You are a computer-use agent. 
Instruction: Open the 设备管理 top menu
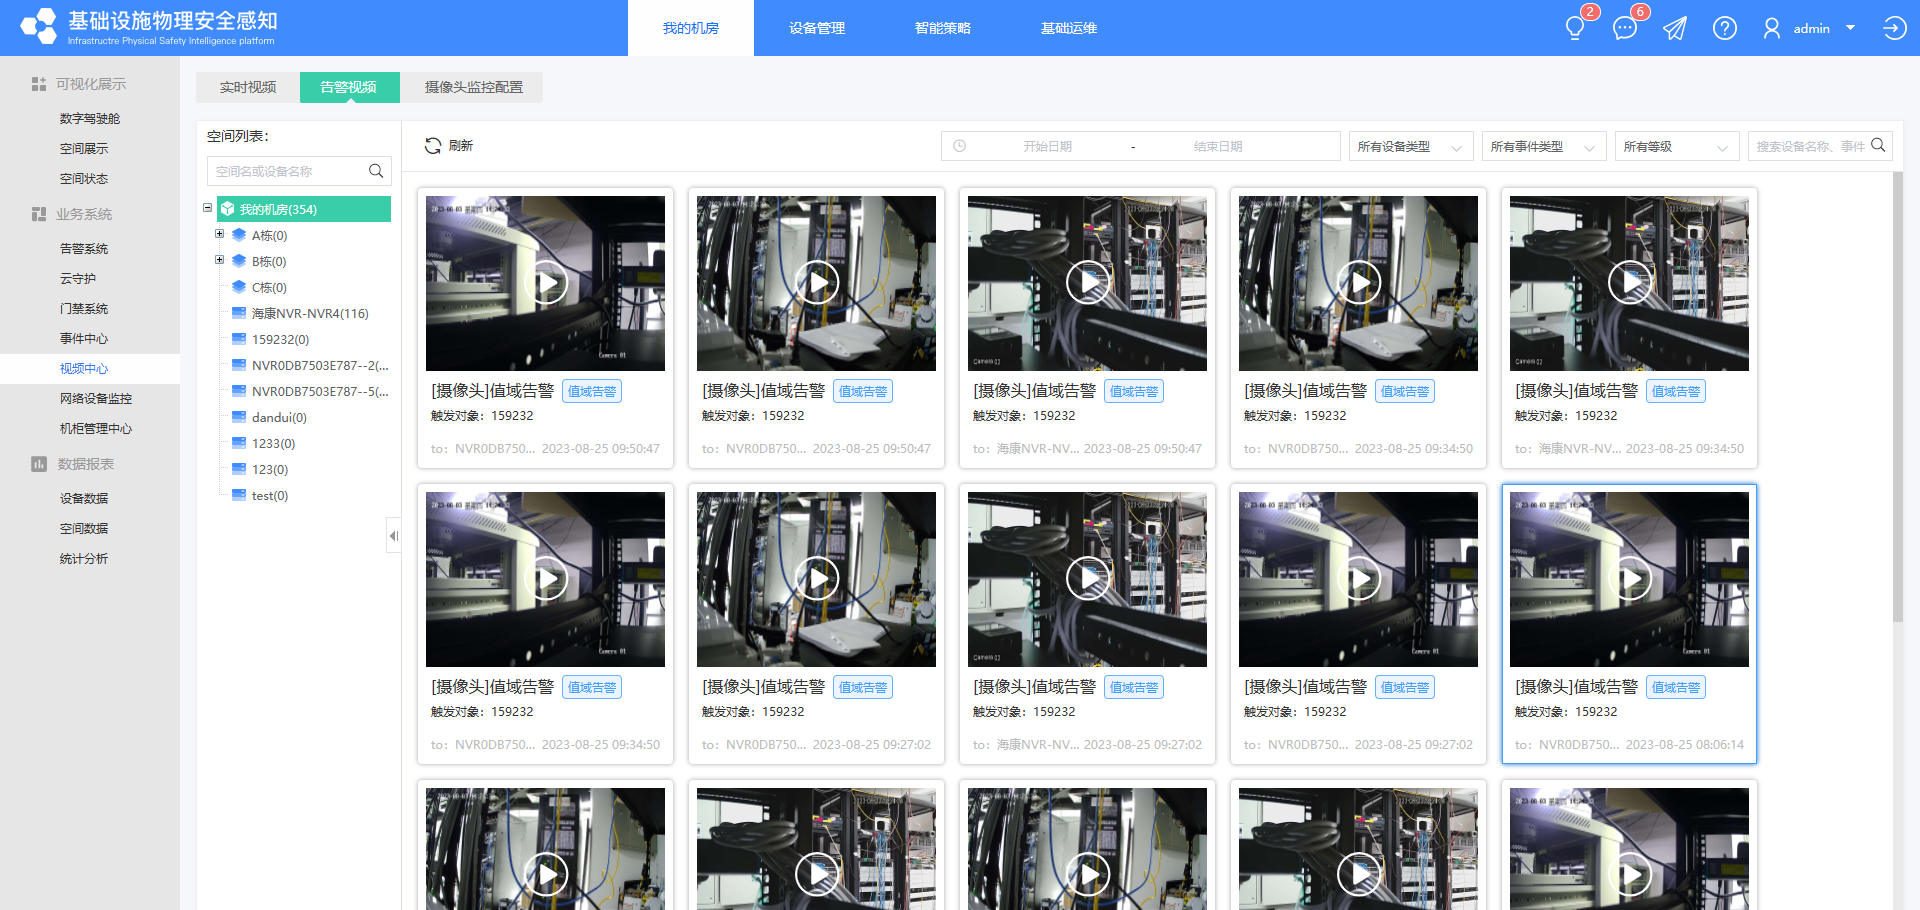click(817, 28)
